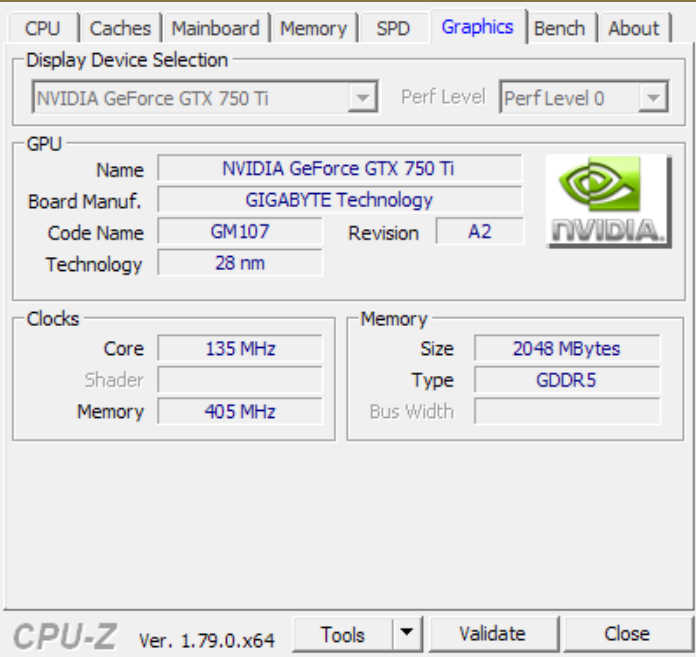The width and height of the screenshot is (696, 657).
Task: Go to the Mainboard tab
Action: (216, 28)
